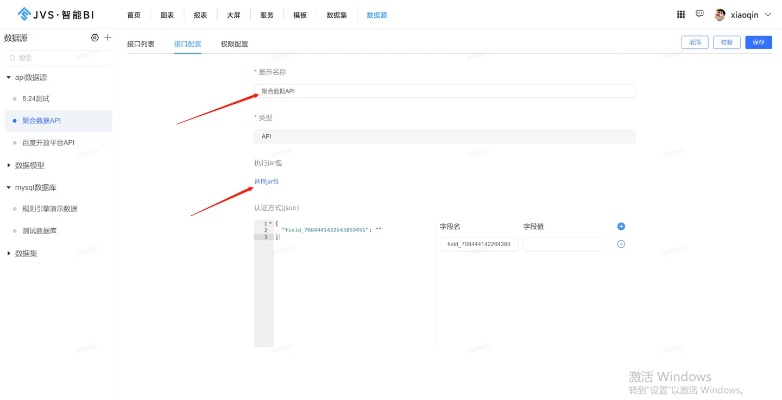
Task: Click the JVS 智能BI logo
Action: 51,15
